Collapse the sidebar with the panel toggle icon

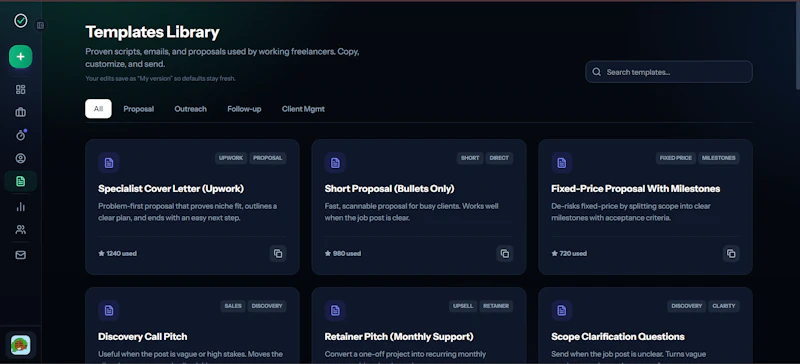[40, 26]
